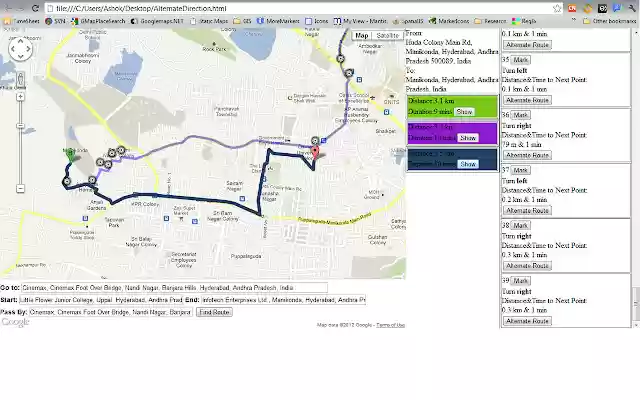The height and width of the screenshot is (400, 640).
Task: Open the Icons bookmark
Action: pos(317,21)
